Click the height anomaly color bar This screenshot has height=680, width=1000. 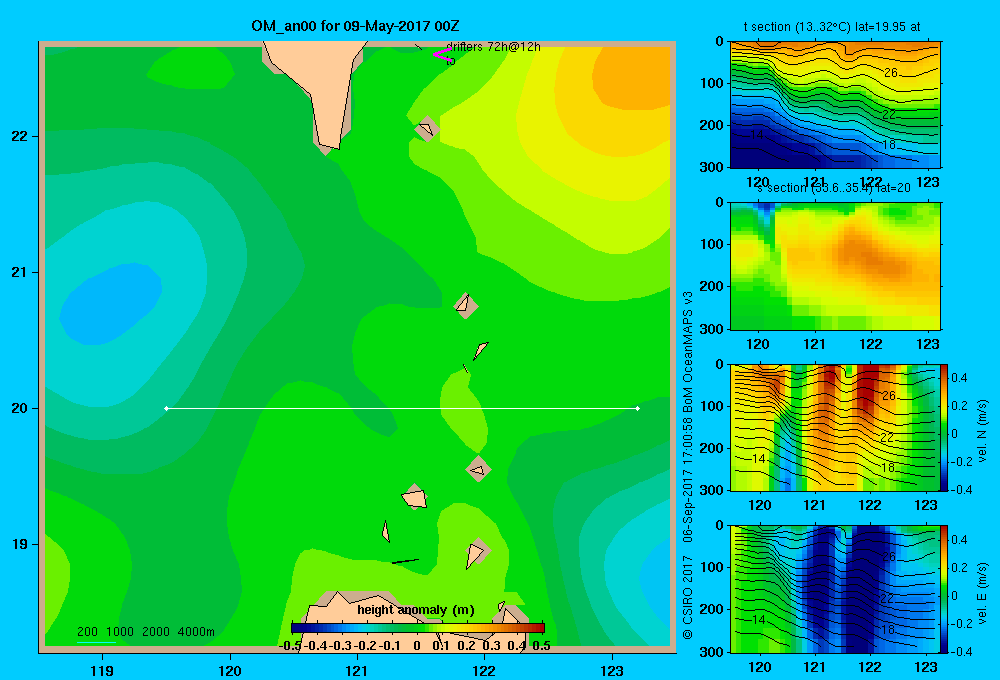tap(418, 628)
